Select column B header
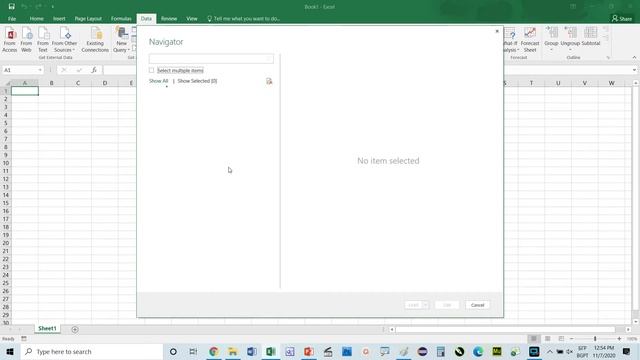Viewport: 640px width, 360px height. pos(51,83)
